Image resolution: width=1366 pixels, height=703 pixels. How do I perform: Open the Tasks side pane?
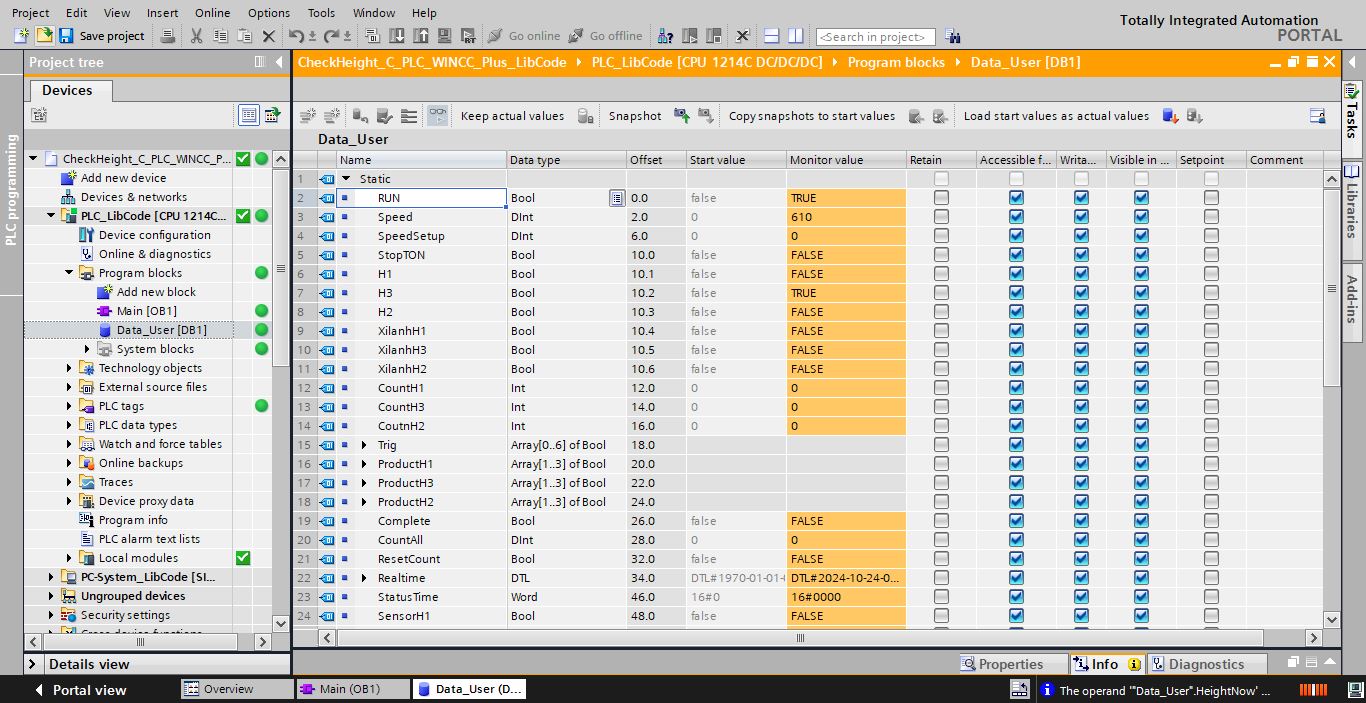[x=1353, y=116]
